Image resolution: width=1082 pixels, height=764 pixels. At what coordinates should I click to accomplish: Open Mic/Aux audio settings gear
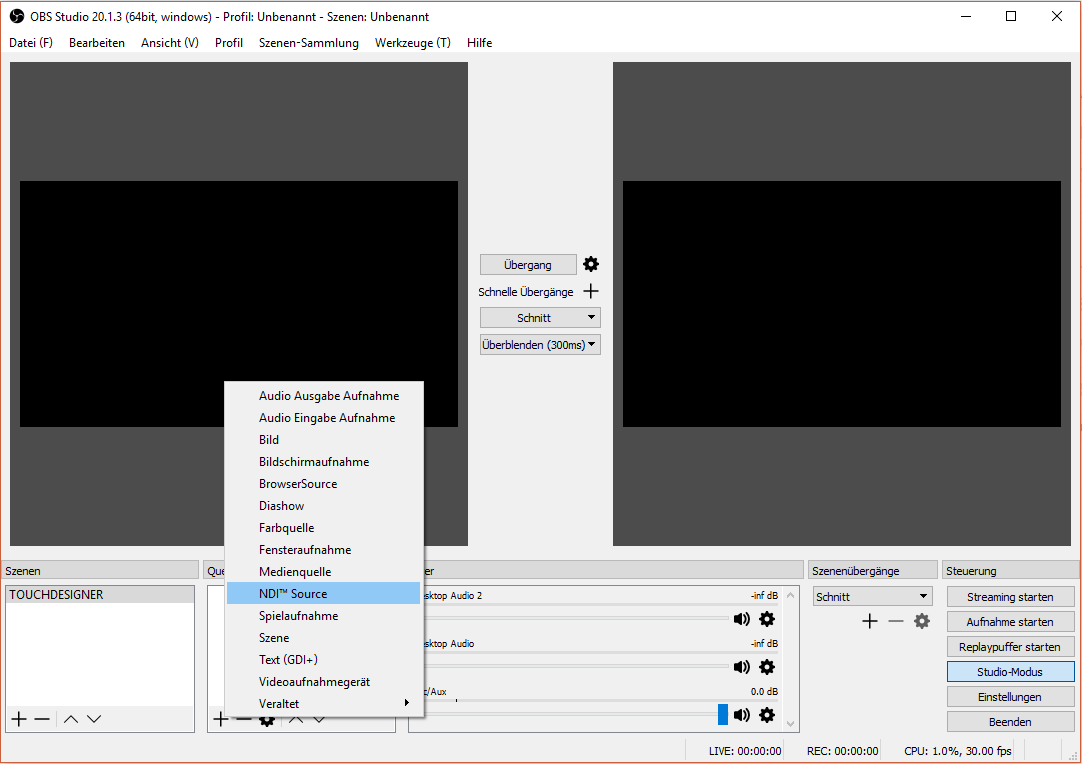click(767, 715)
